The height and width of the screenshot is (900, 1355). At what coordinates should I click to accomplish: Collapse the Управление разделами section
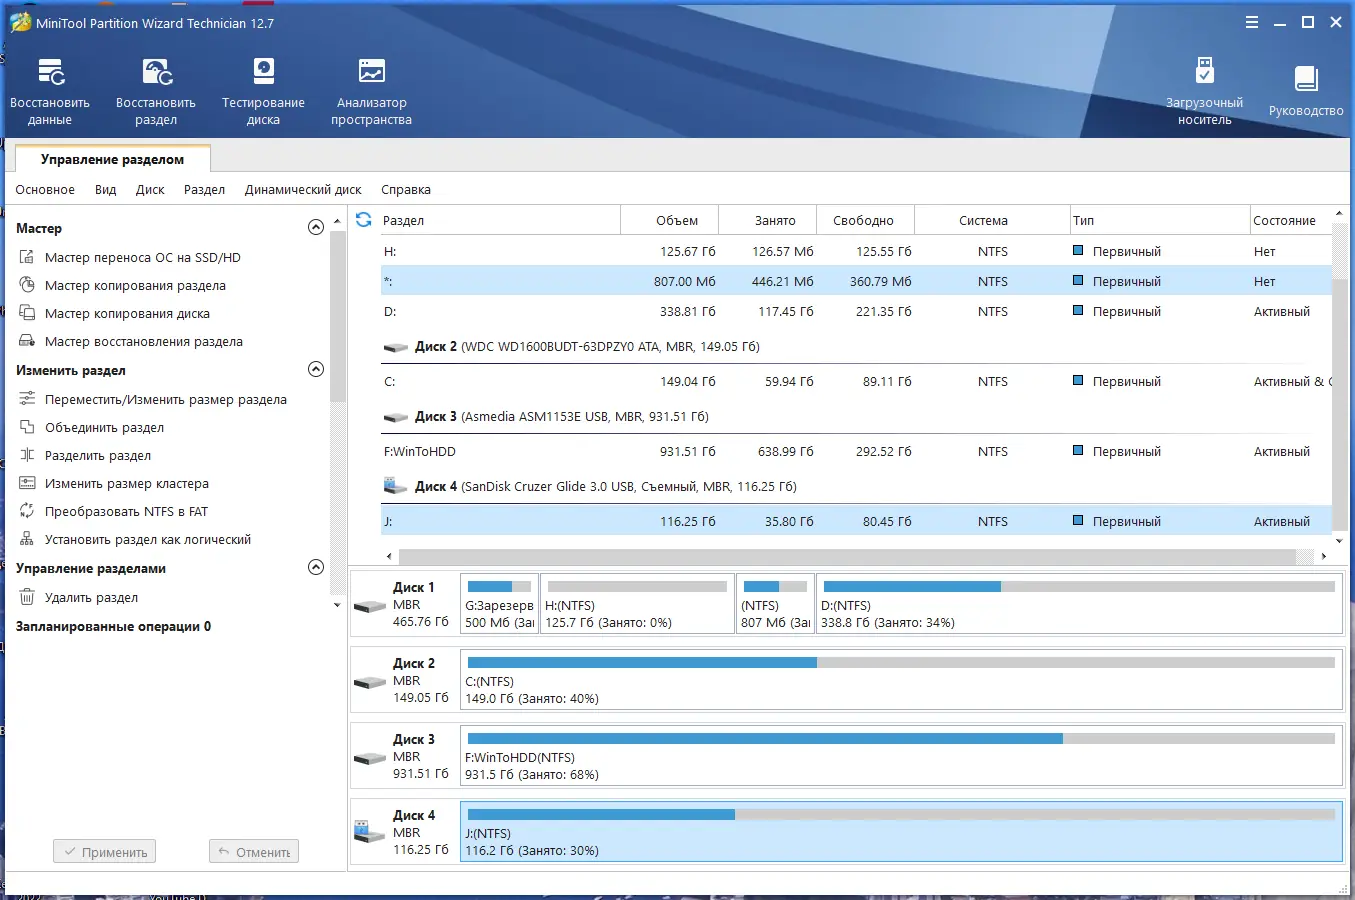point(315,567)
